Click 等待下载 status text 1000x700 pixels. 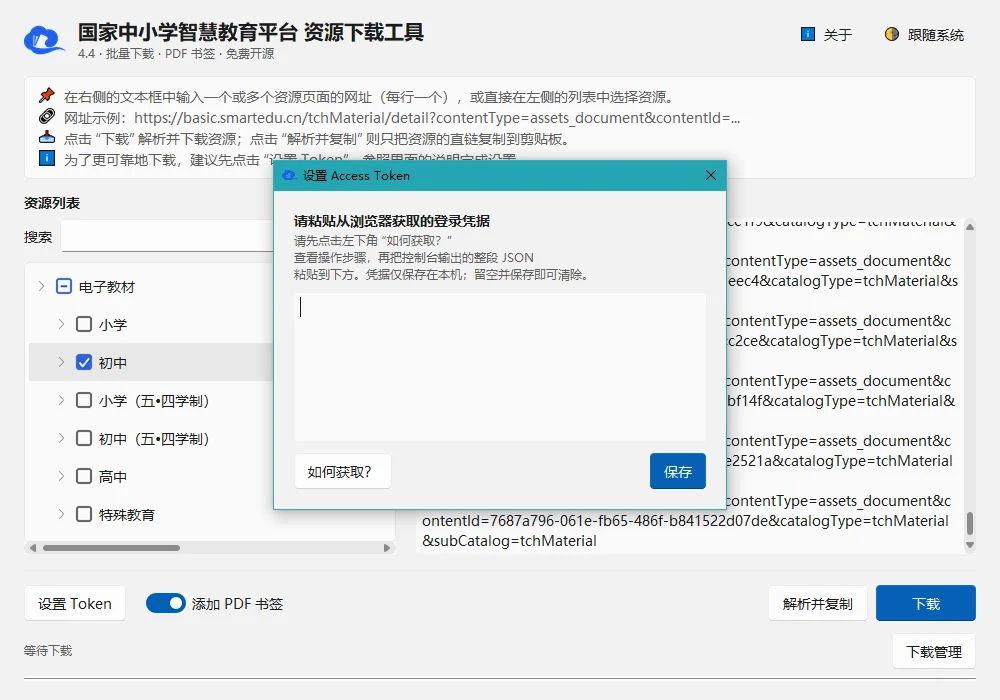click(x=48, y=650)
